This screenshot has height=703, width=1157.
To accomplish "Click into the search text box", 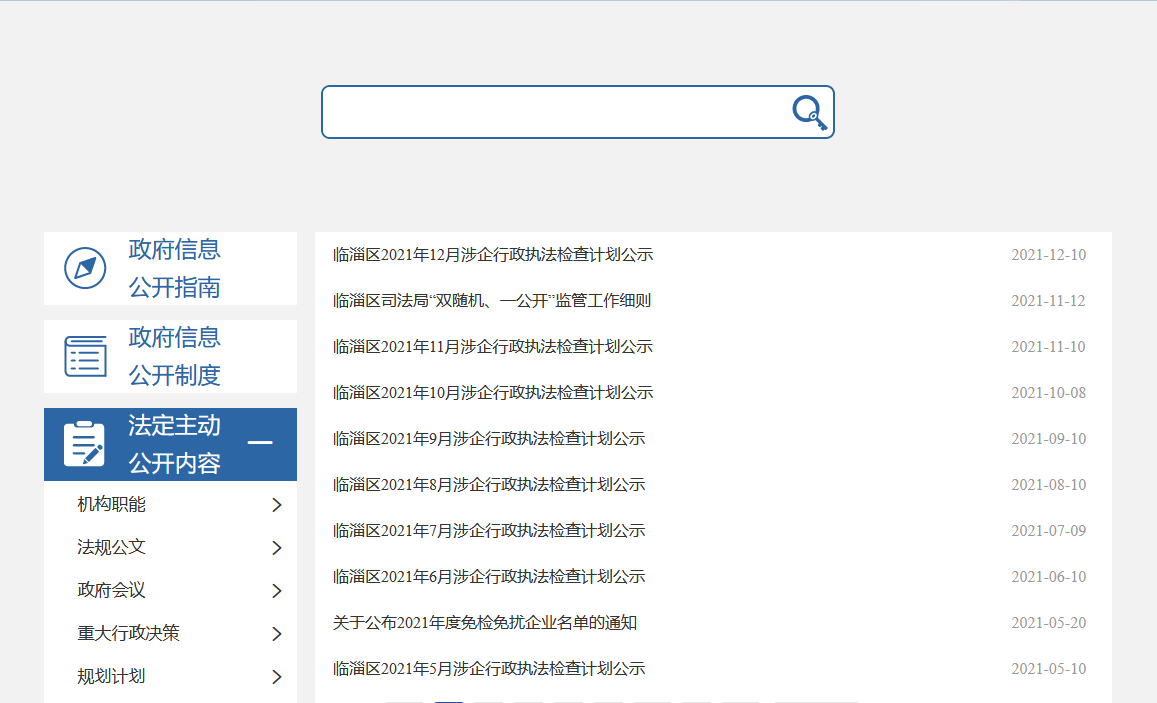I will click(555, 112).
